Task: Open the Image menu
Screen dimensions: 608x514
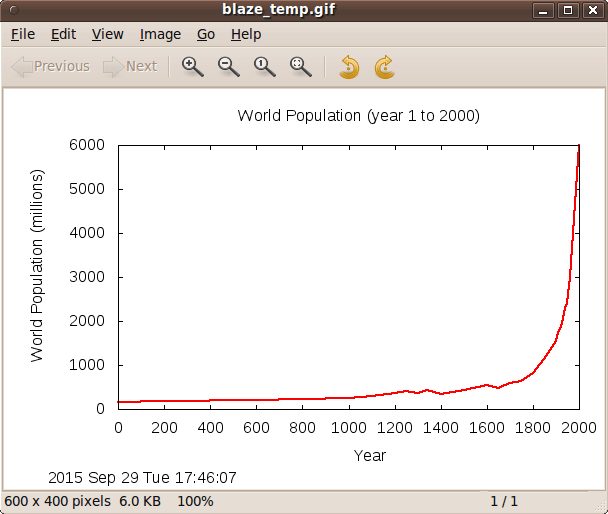Action: pyautogui.click(x=160, y=34)
